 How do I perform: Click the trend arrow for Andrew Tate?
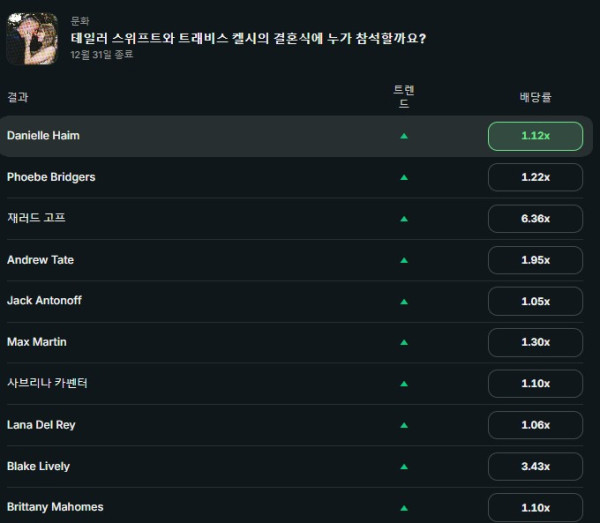pos(404,260)
